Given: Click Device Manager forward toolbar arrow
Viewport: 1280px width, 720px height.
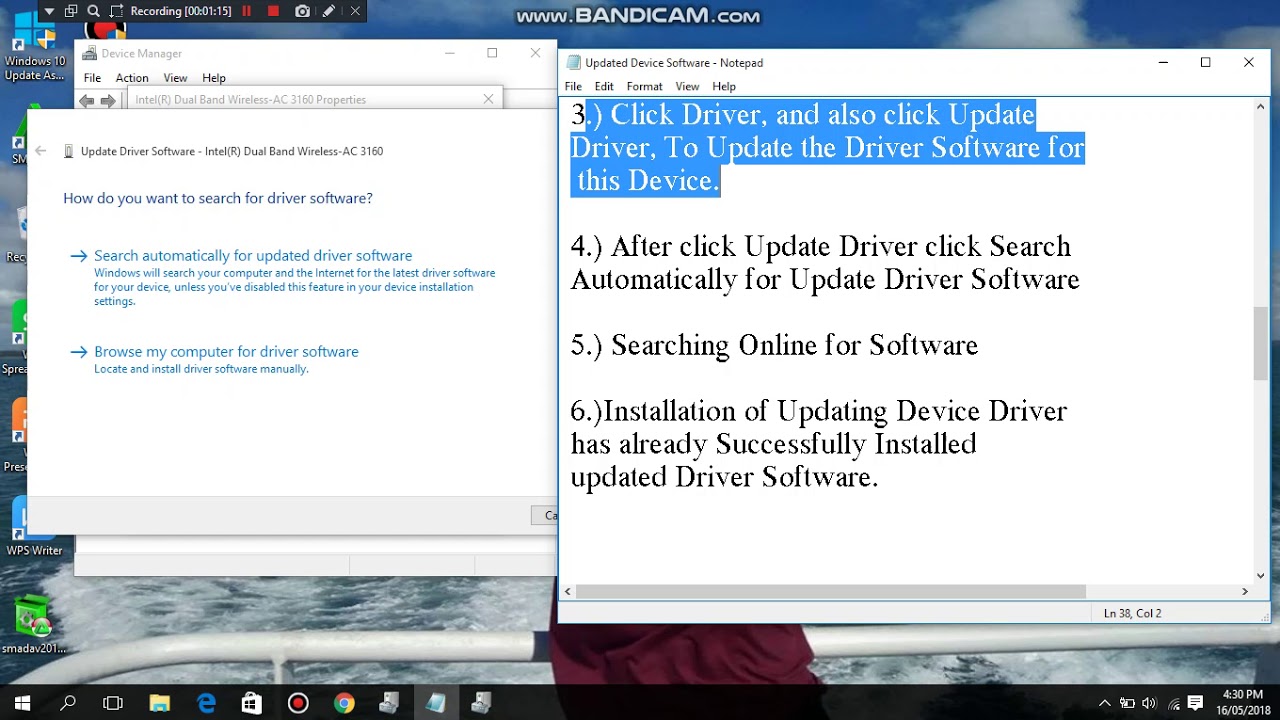Looking at the screenshot, I should [108, 100].
